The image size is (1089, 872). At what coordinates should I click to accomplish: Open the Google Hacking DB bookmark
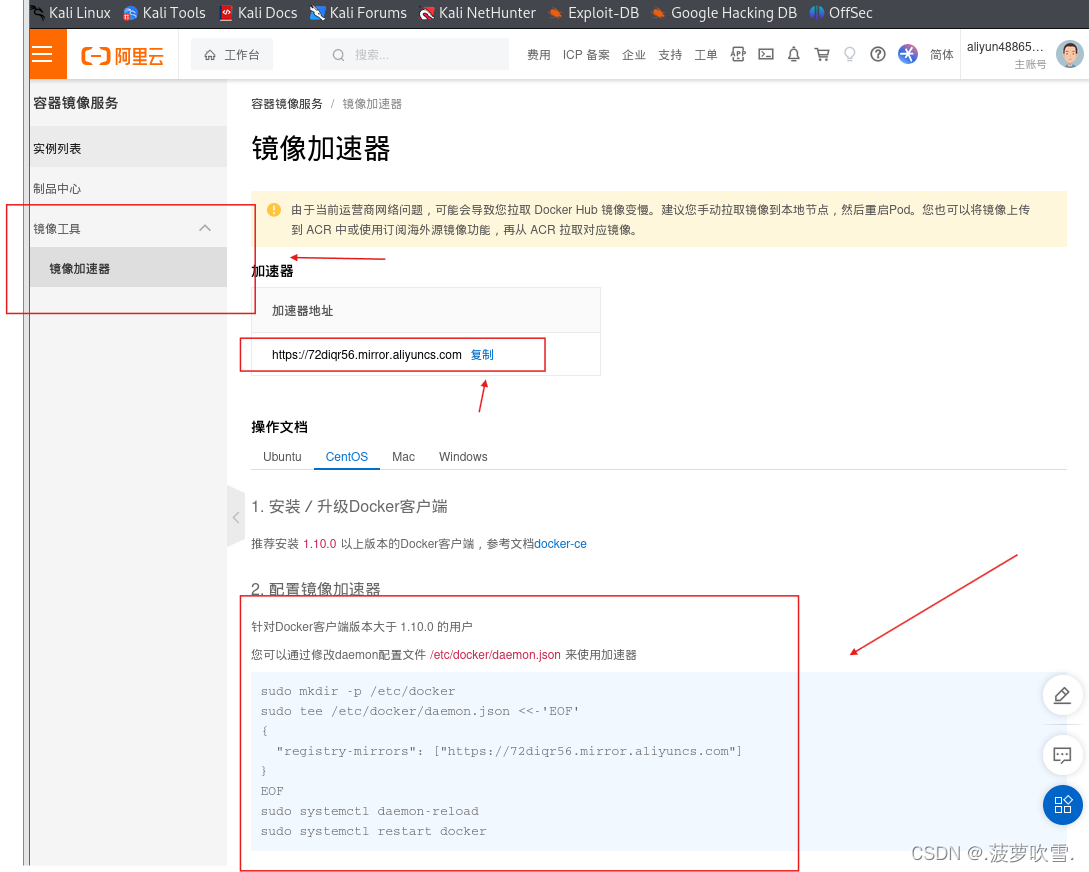(724, 12)
